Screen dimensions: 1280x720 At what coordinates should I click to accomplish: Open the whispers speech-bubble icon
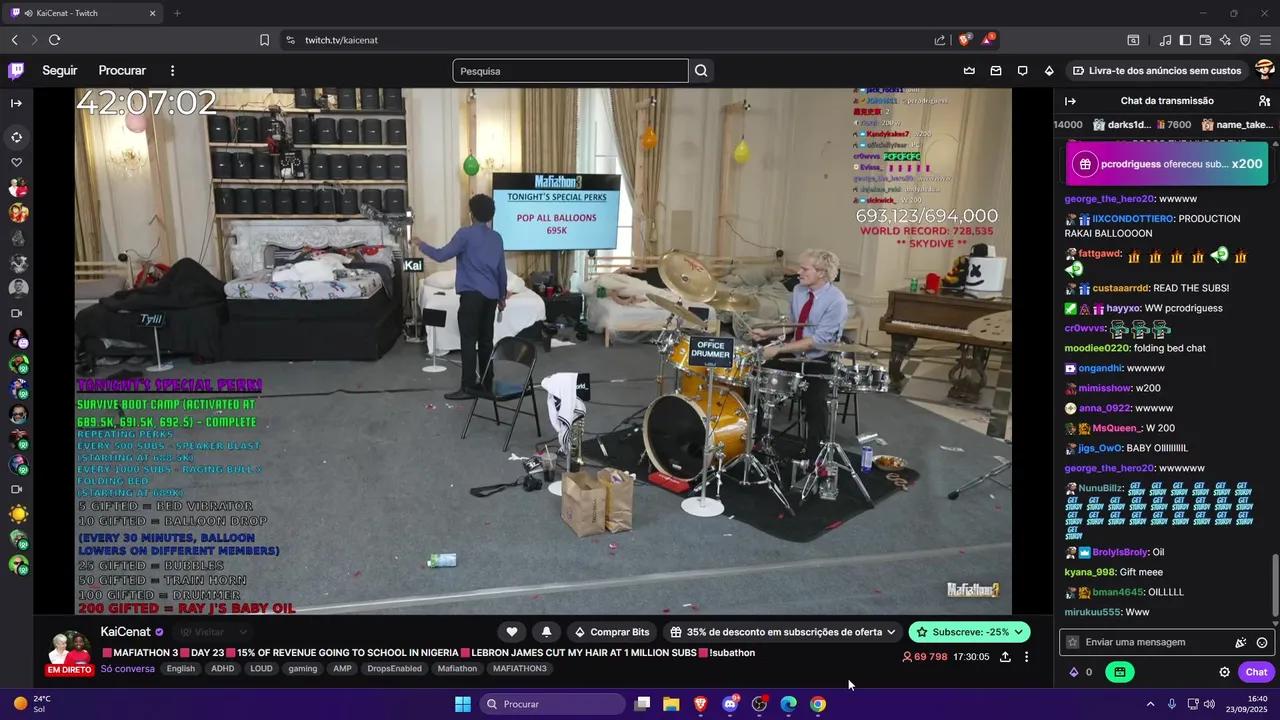tap(1022, 71)
